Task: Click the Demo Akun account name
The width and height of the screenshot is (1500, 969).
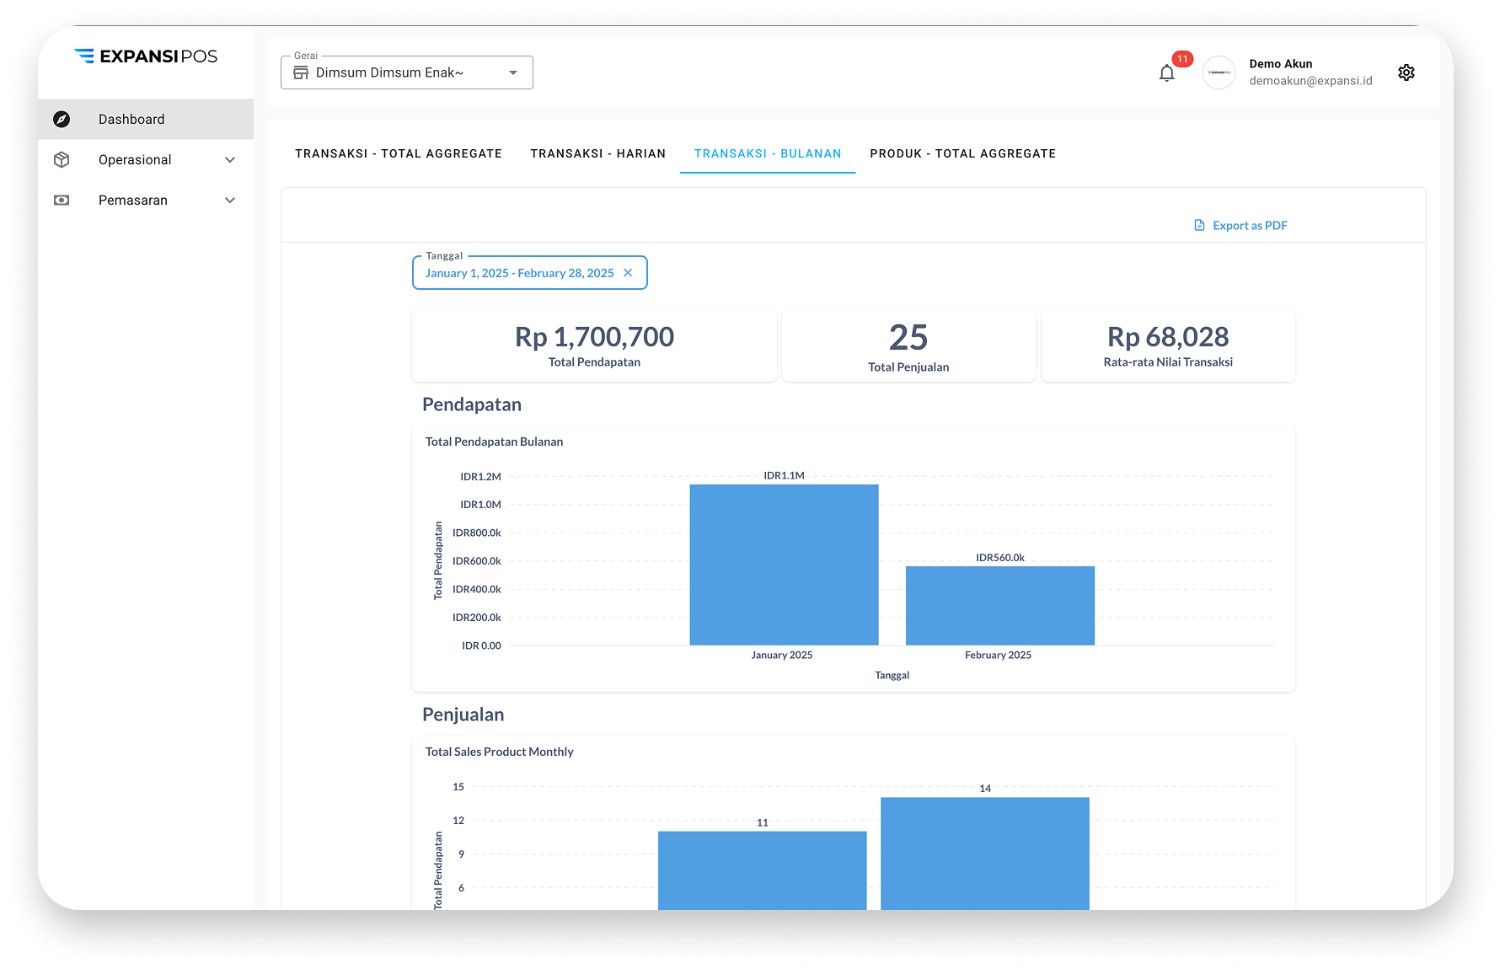Action: coord(1280,63)
